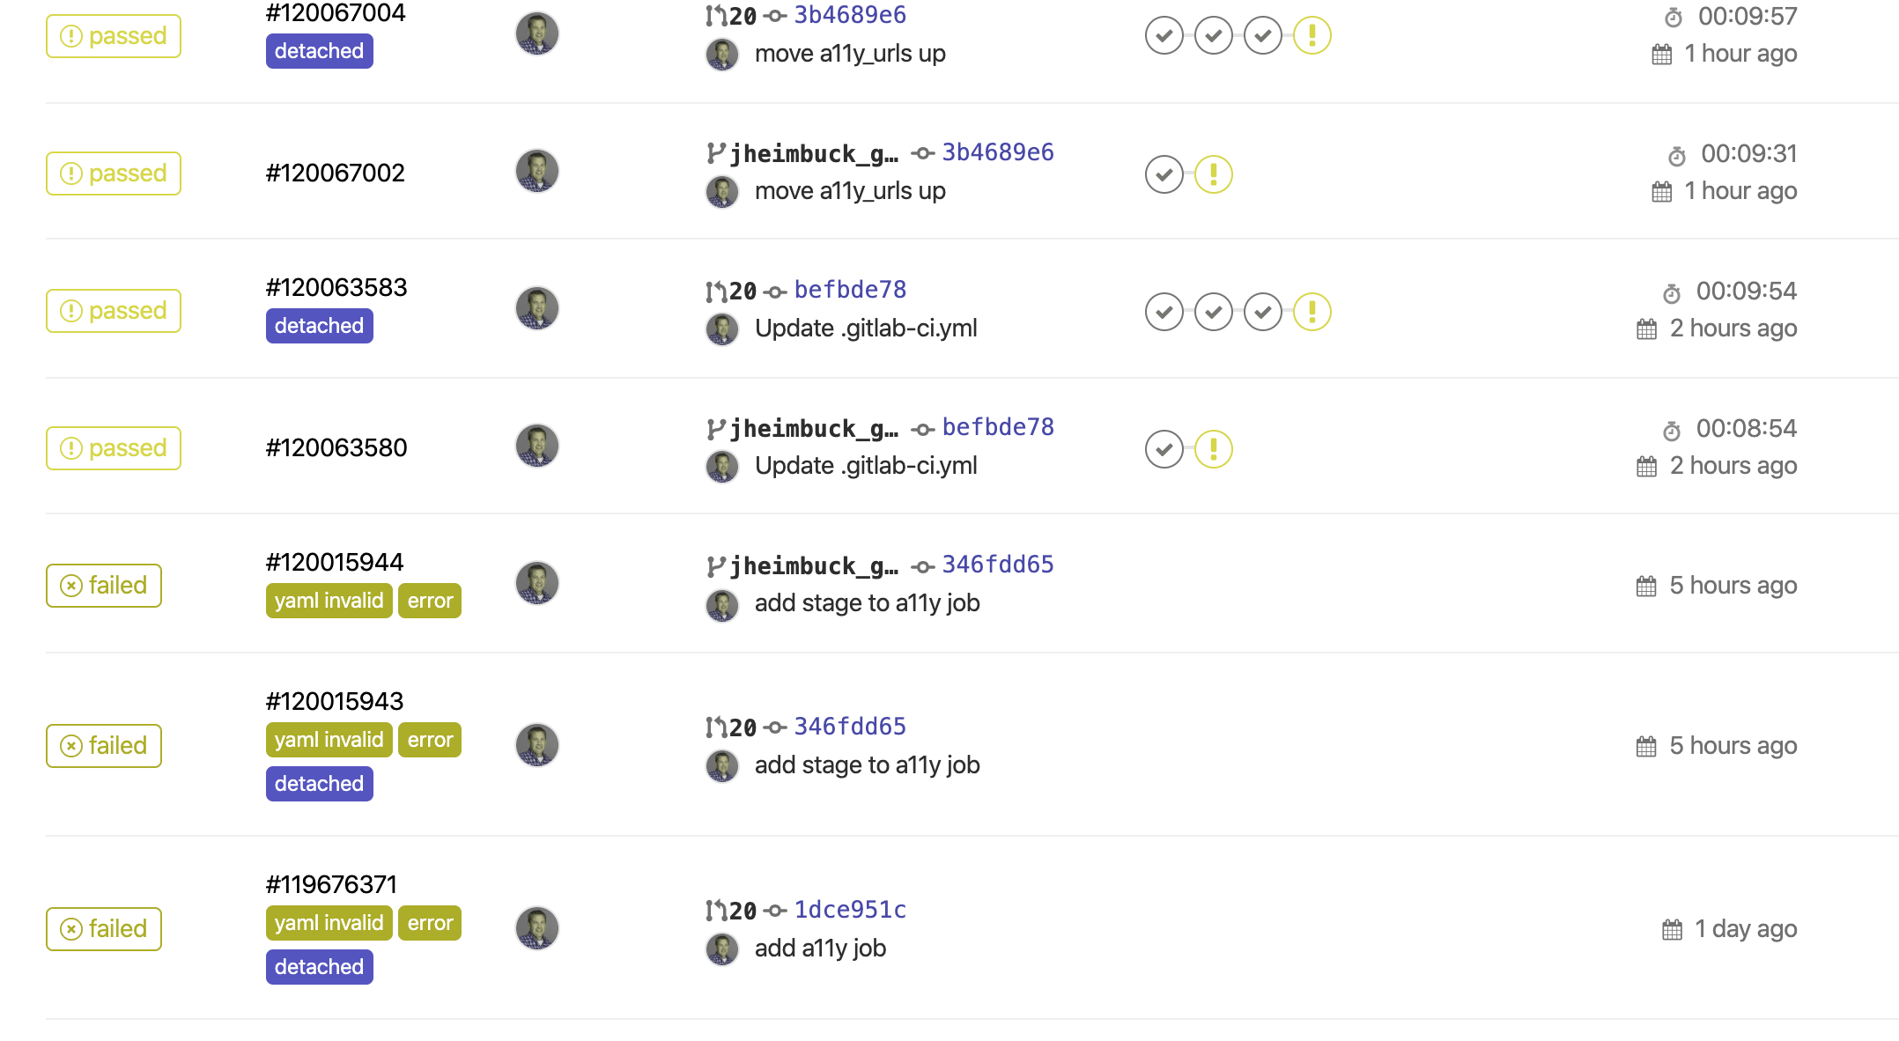The height and width of the screenshot is (1041, 1899).
Task: Click committer avatar beside 'add a11y job'
Action: [x=721, y=949]
